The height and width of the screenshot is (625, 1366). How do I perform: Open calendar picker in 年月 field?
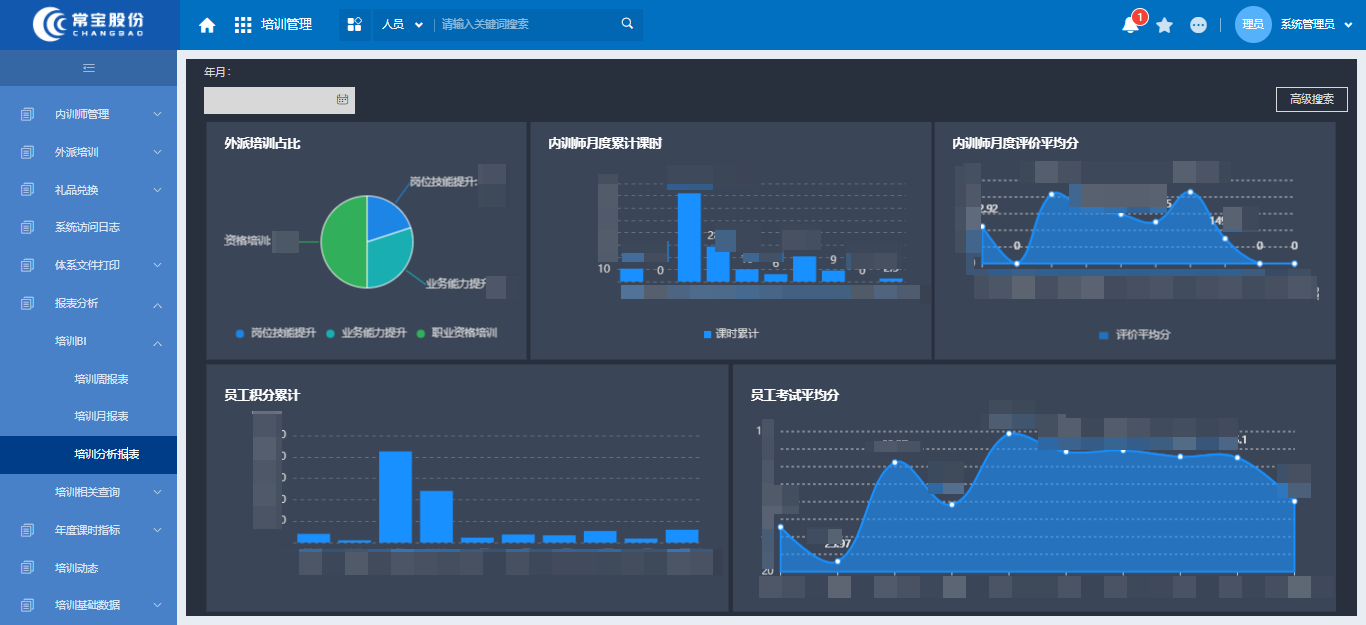point(342,100)
